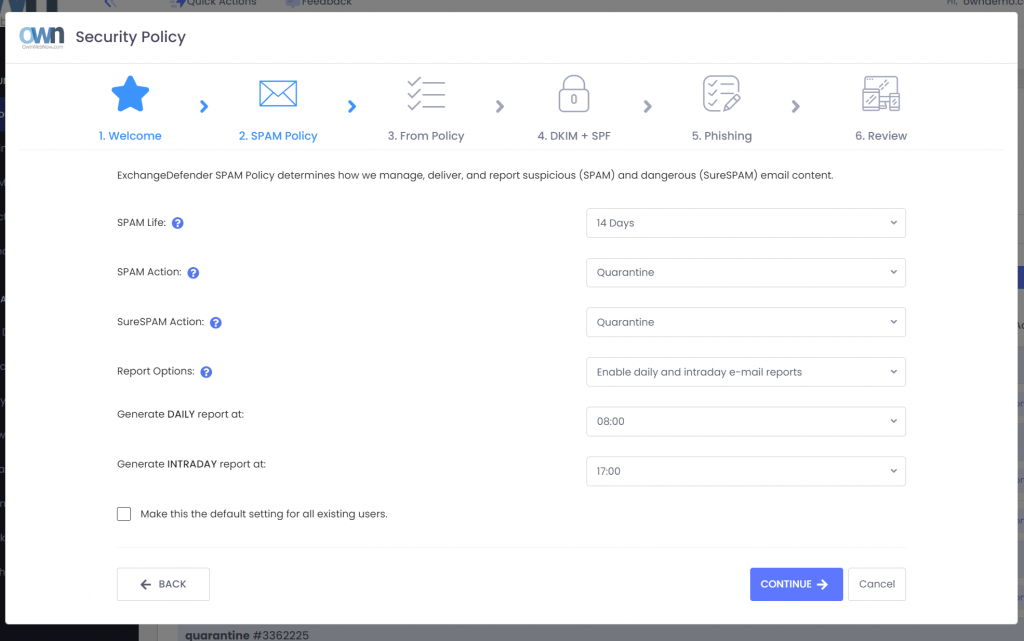
Task: Enable default setting for all existing users
Action: point(124,514)
